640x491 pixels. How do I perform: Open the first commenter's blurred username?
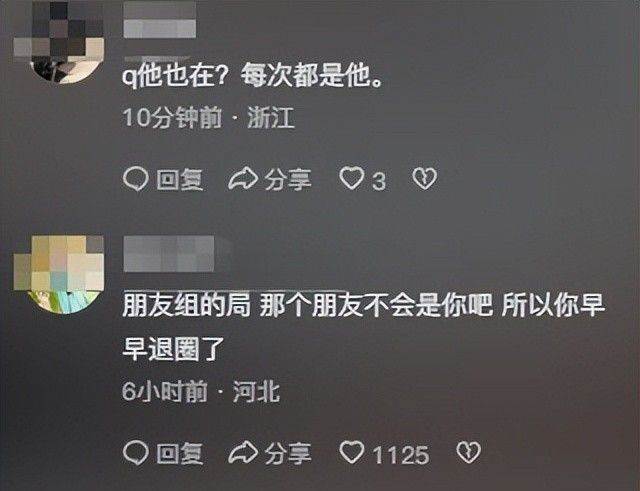coord(160,20)
